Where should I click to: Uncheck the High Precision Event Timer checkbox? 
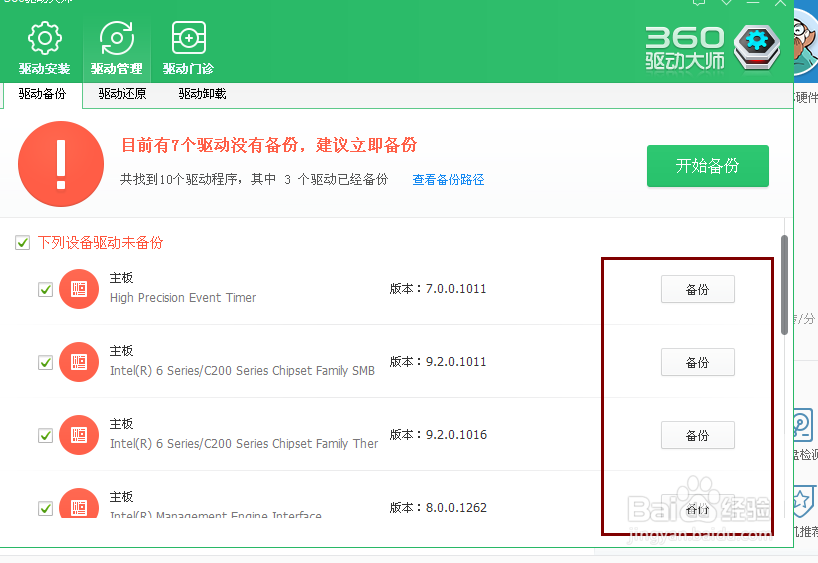(45, 290)
